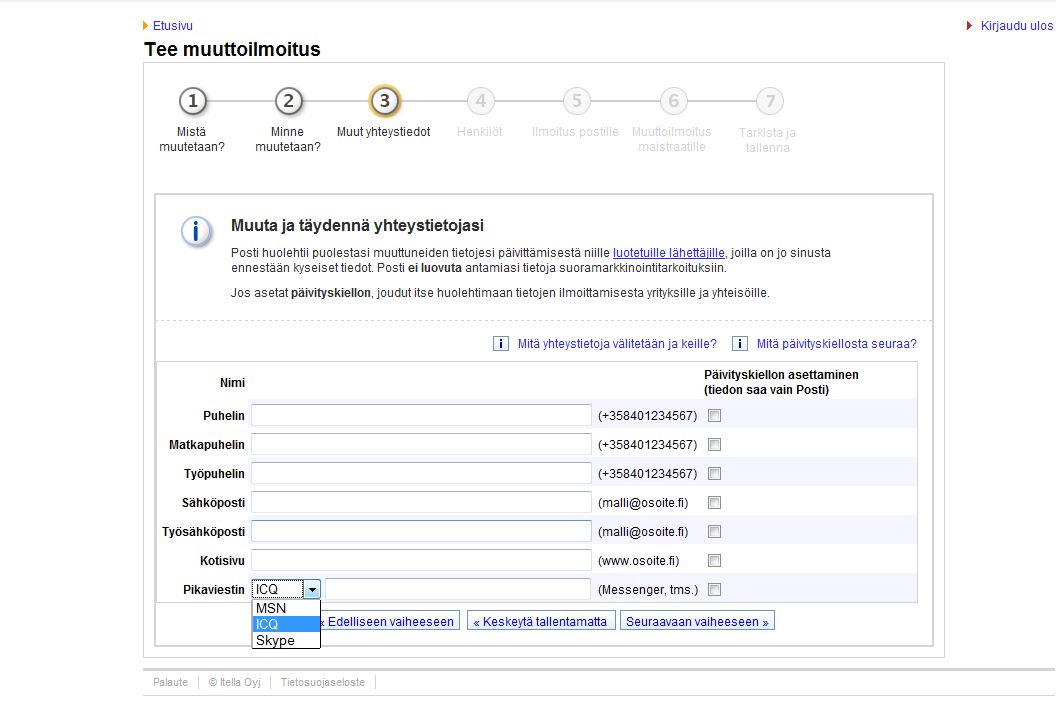1056x703 pixels.
Task: Click the large blue info icon
Action: point(196,232)
